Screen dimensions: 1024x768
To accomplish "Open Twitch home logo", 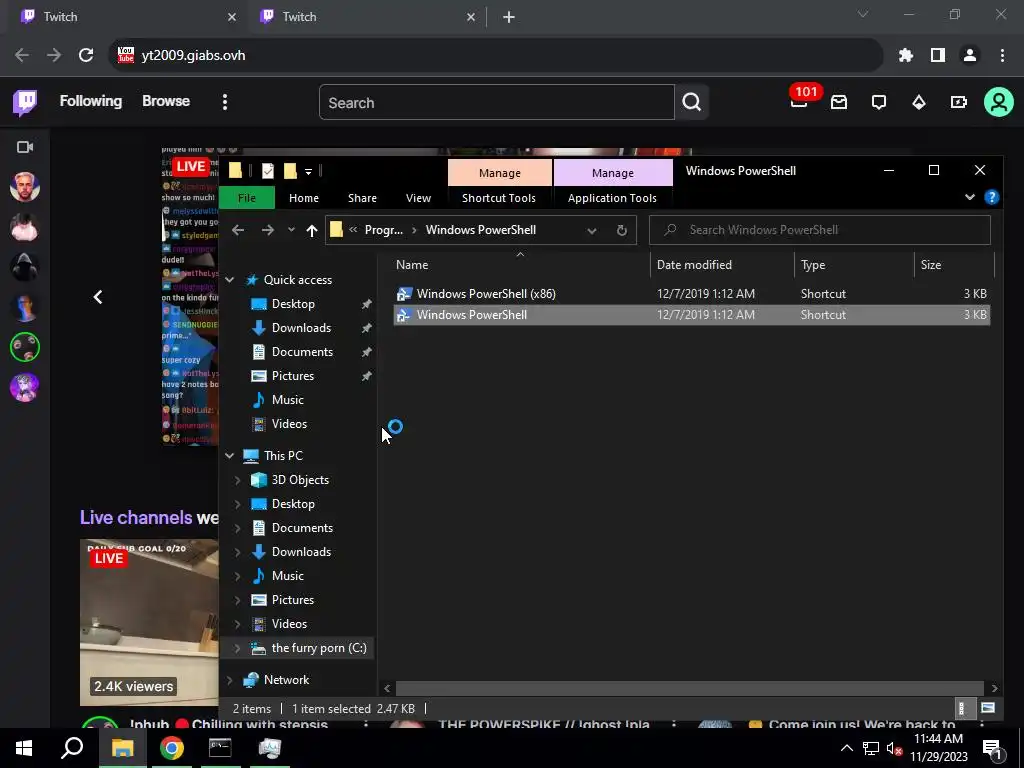I will click(25, 103).
